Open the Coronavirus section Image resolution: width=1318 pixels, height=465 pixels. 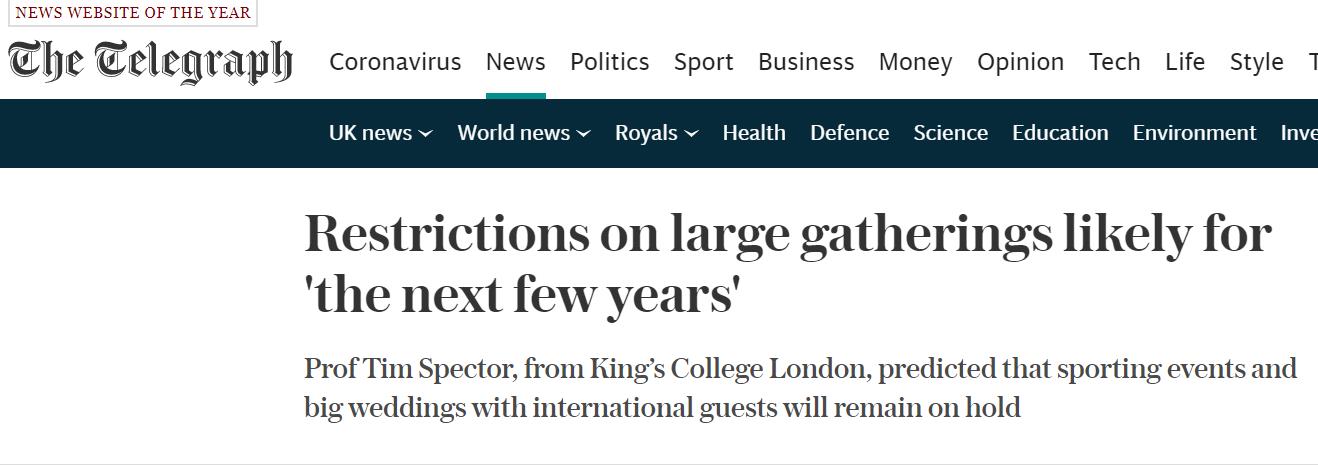click(x=395, y=62)
